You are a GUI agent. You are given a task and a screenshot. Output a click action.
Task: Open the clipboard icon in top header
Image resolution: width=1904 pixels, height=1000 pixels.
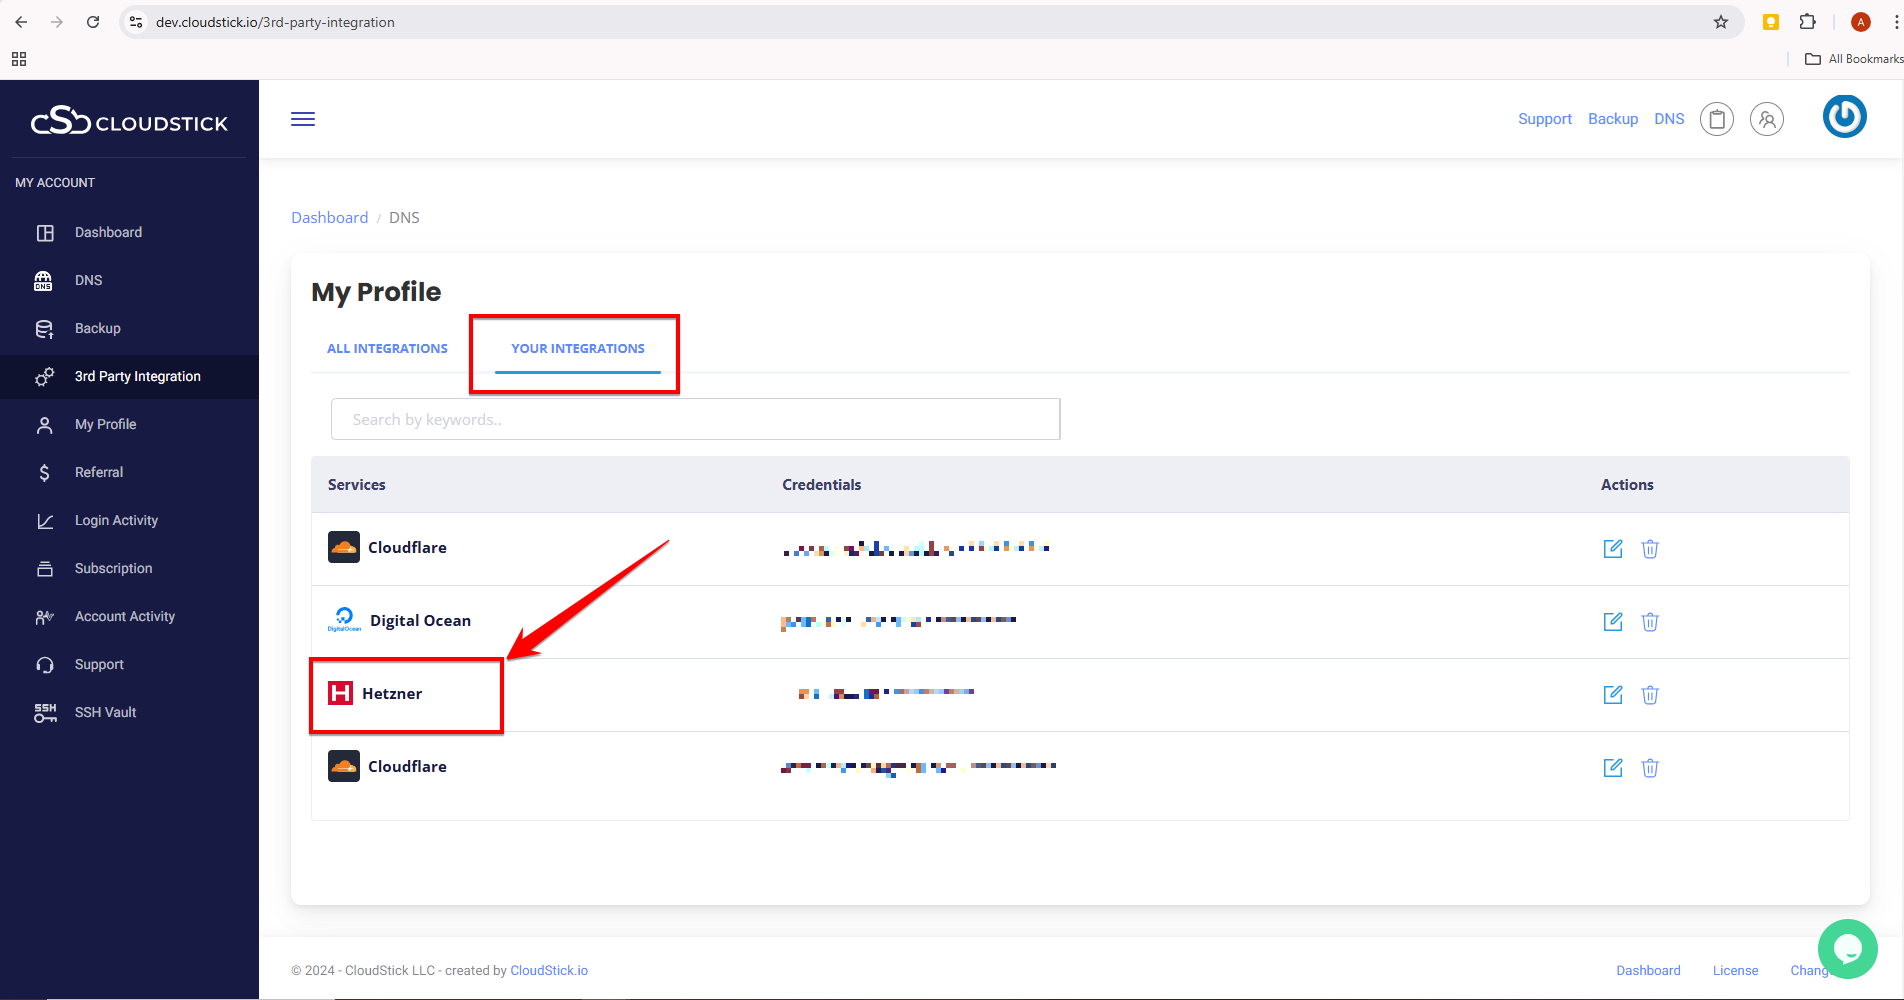click(1717, 120)
